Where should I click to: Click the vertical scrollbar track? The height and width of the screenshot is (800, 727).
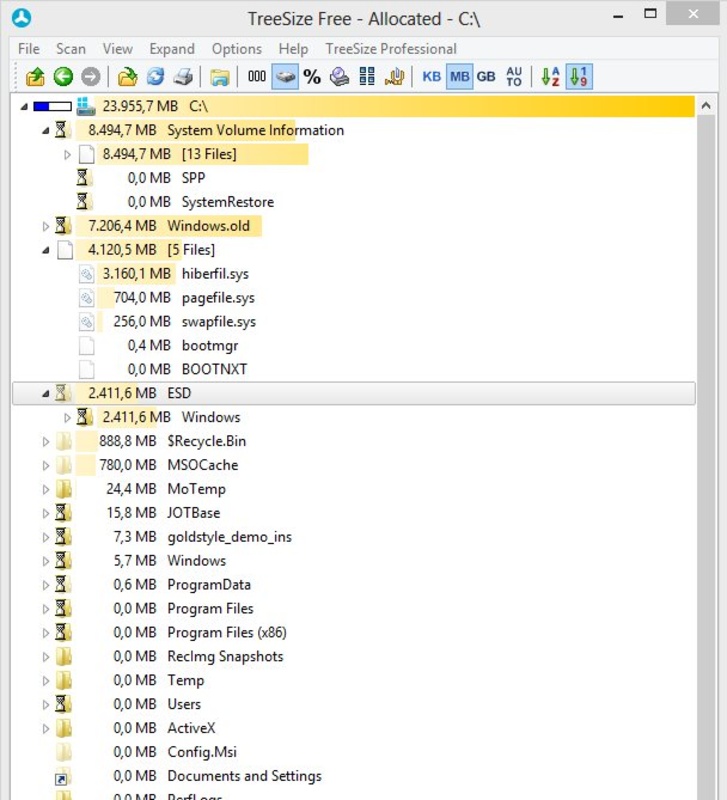click(706, 459)
